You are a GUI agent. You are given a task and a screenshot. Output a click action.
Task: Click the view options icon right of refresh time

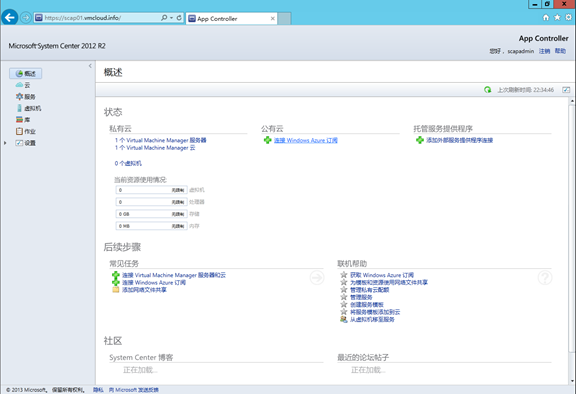coord(566,90)
